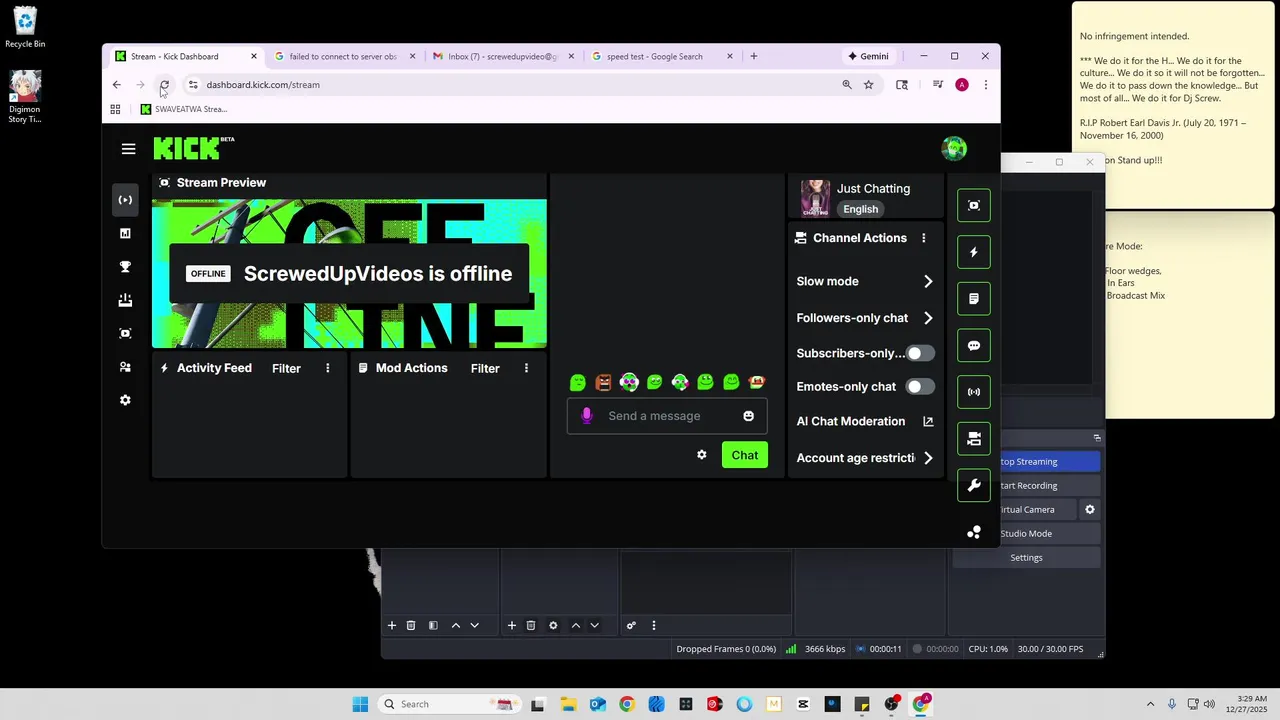This screenshot has height=720, width=1280.
Task: Open Activity Feed more options menu
Action: coord(327,368)
